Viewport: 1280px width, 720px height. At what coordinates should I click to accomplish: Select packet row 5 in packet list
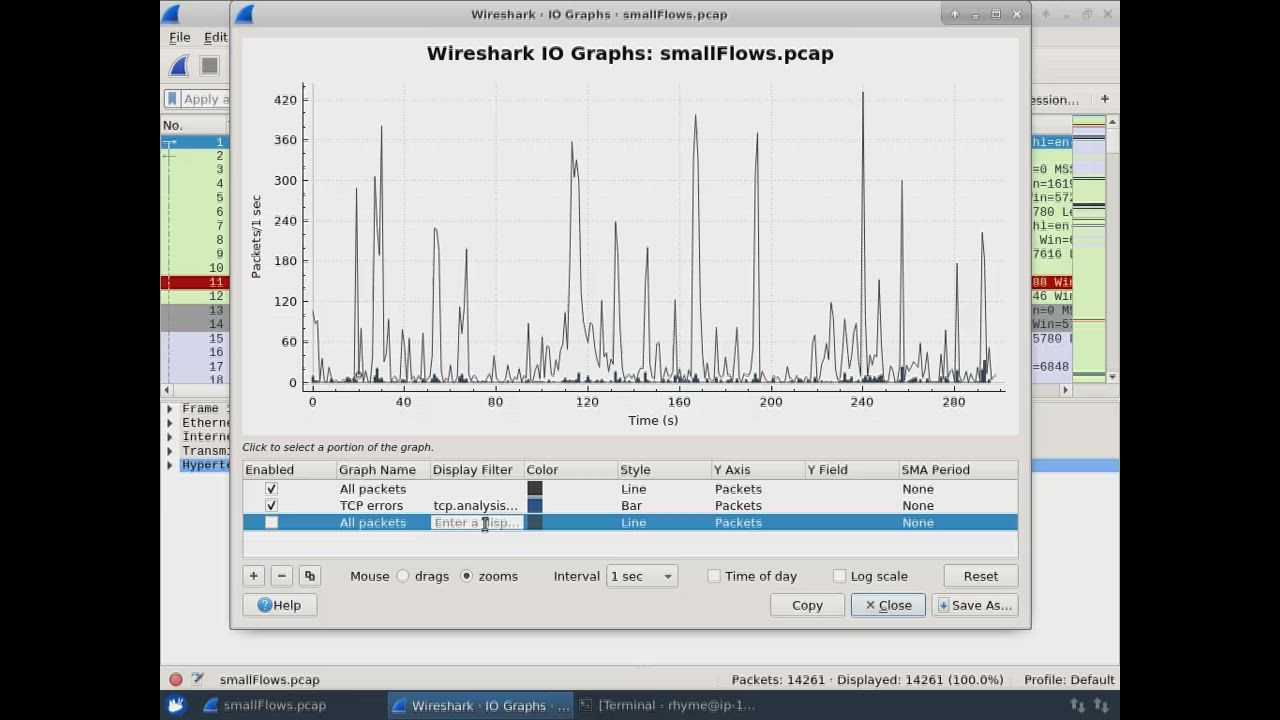pos(195,198)
